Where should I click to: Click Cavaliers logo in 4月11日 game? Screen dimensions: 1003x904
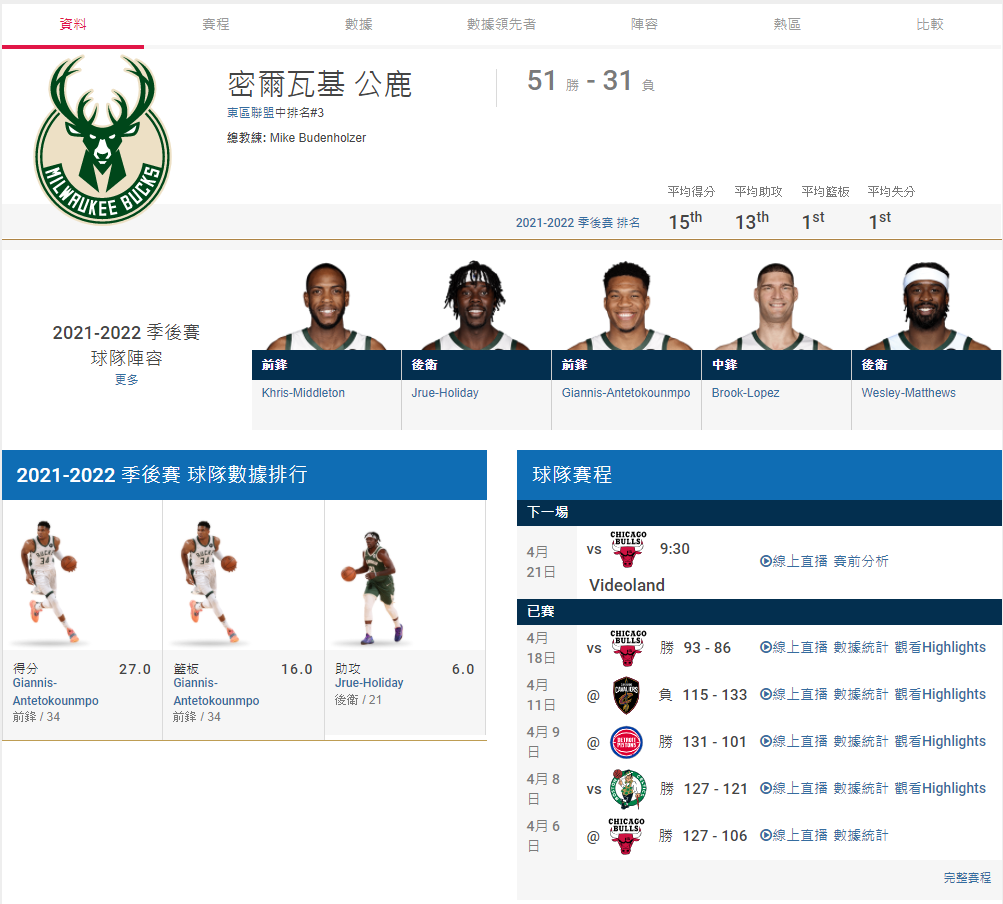(627, 695)
